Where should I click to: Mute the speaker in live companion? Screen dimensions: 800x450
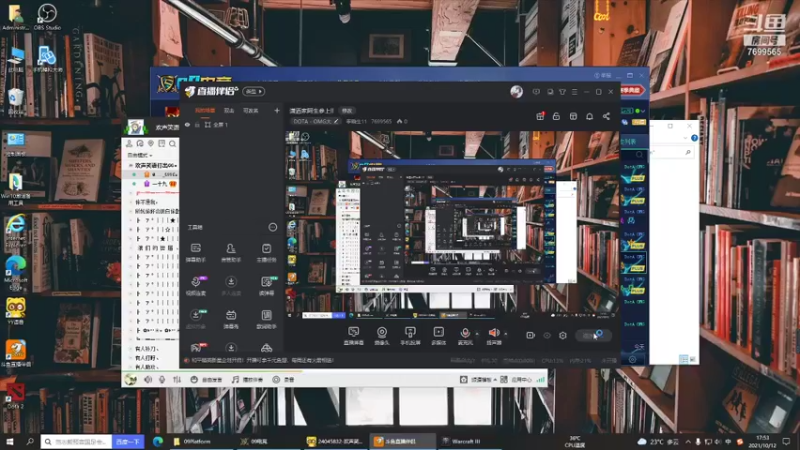click(x=493, y=335)
